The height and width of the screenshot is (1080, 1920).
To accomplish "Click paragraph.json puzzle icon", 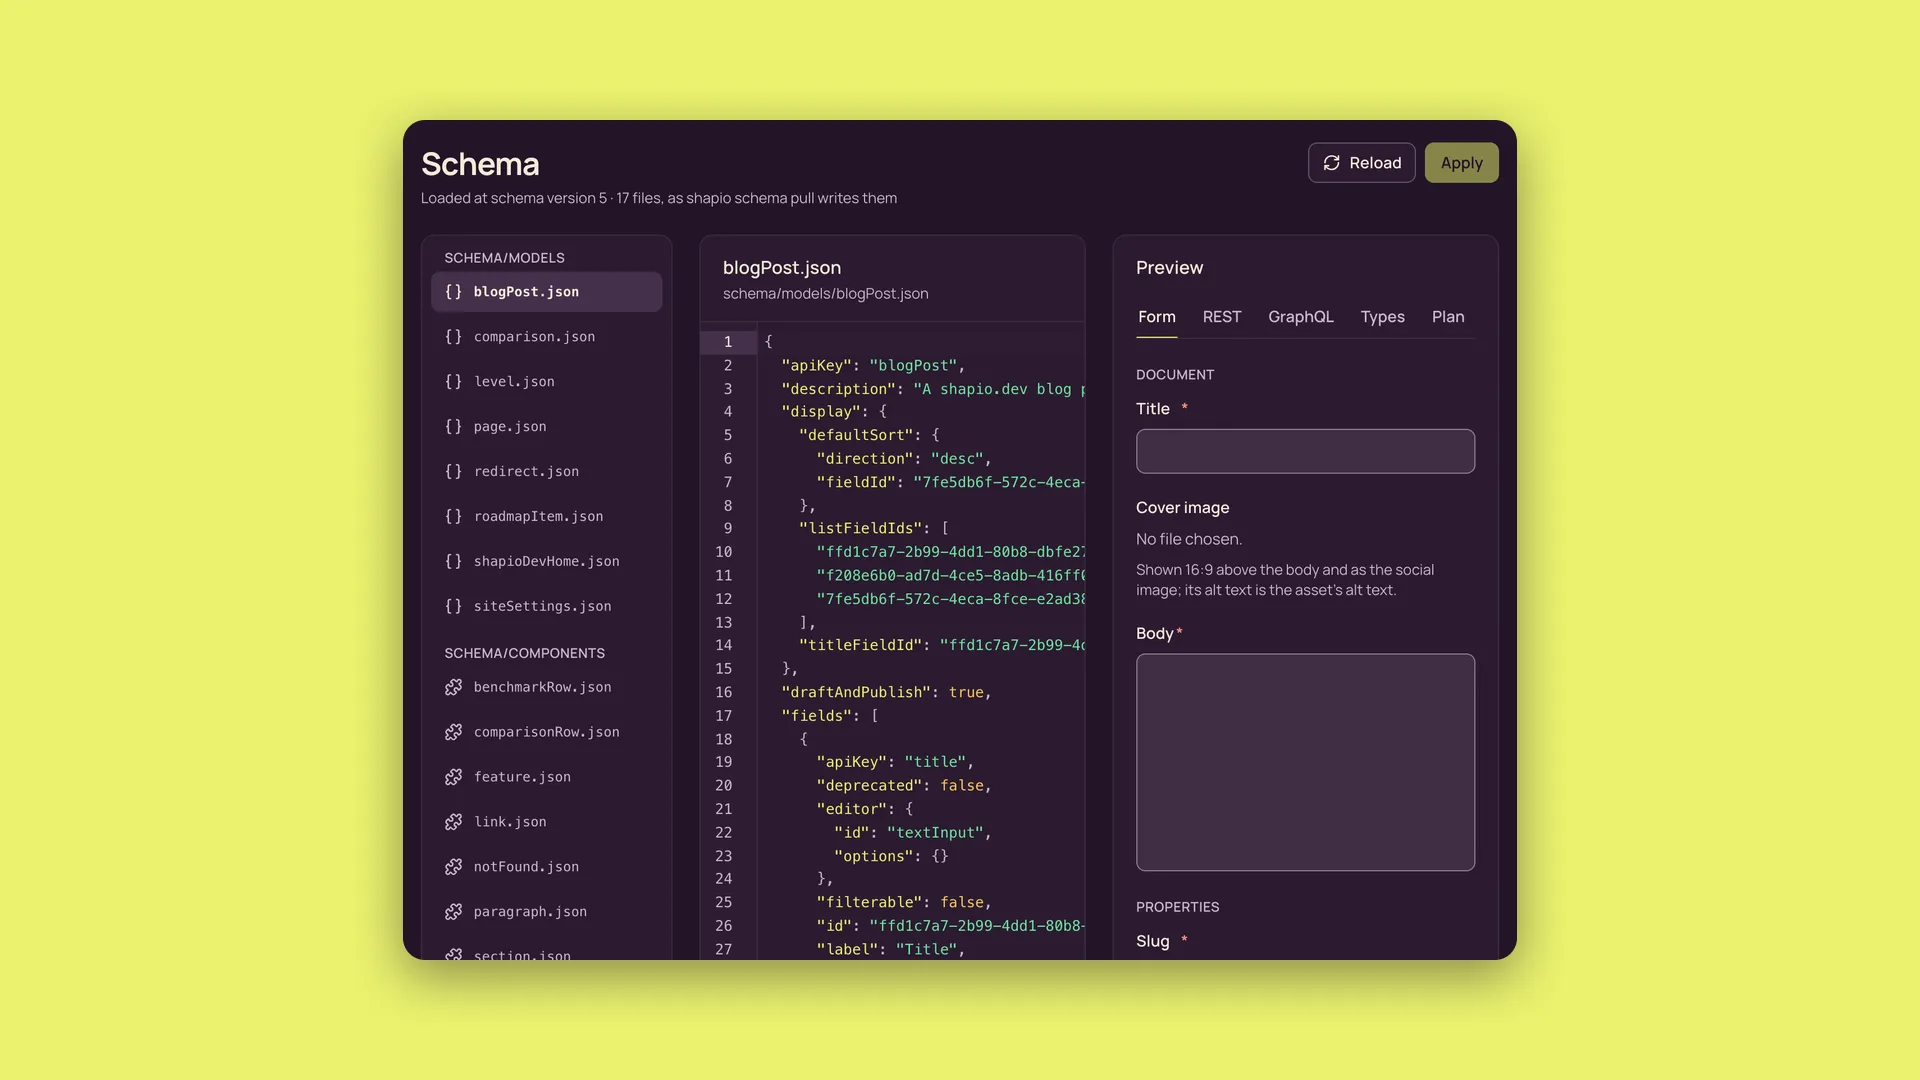I will [x=453, y=912].
